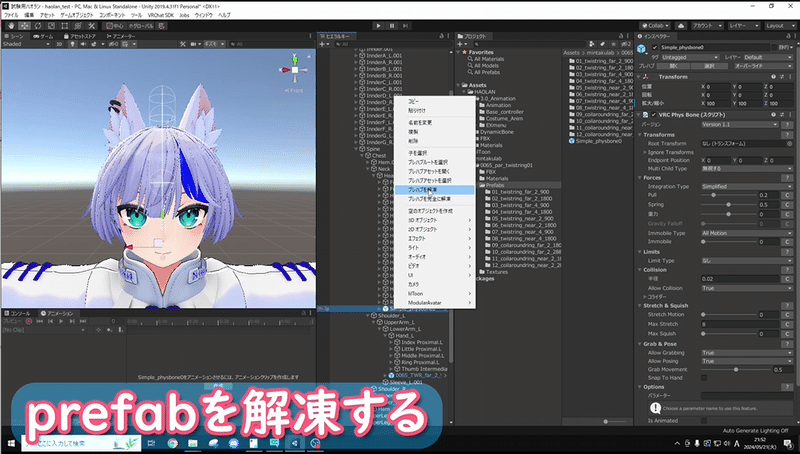Go to first animation keyframe
The image size is (800, 454).
coord(39,321)
